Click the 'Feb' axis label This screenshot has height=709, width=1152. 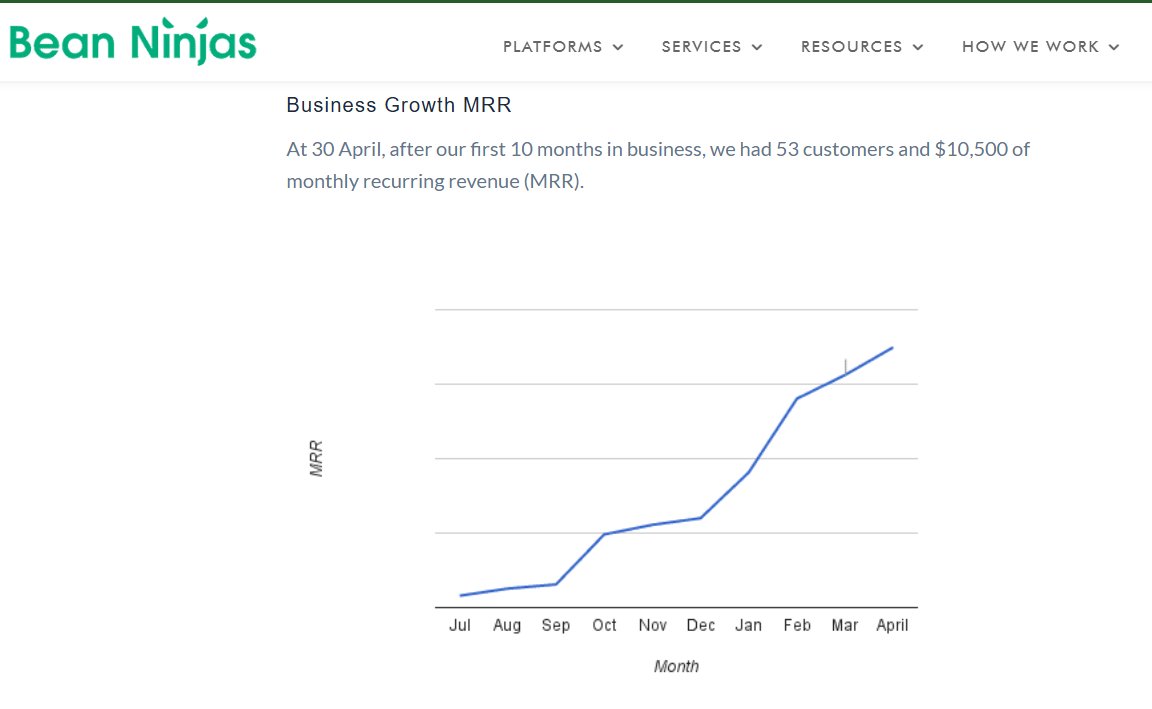(797, 625)
